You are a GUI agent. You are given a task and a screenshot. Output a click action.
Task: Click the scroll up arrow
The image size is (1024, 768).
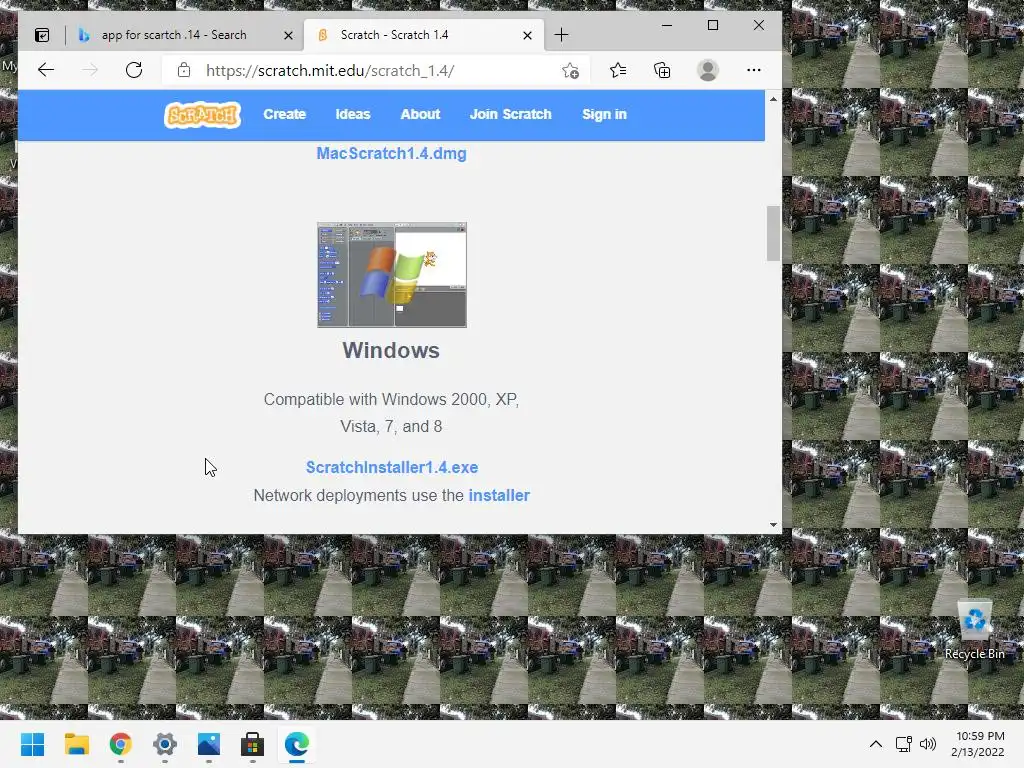(773, 99)
